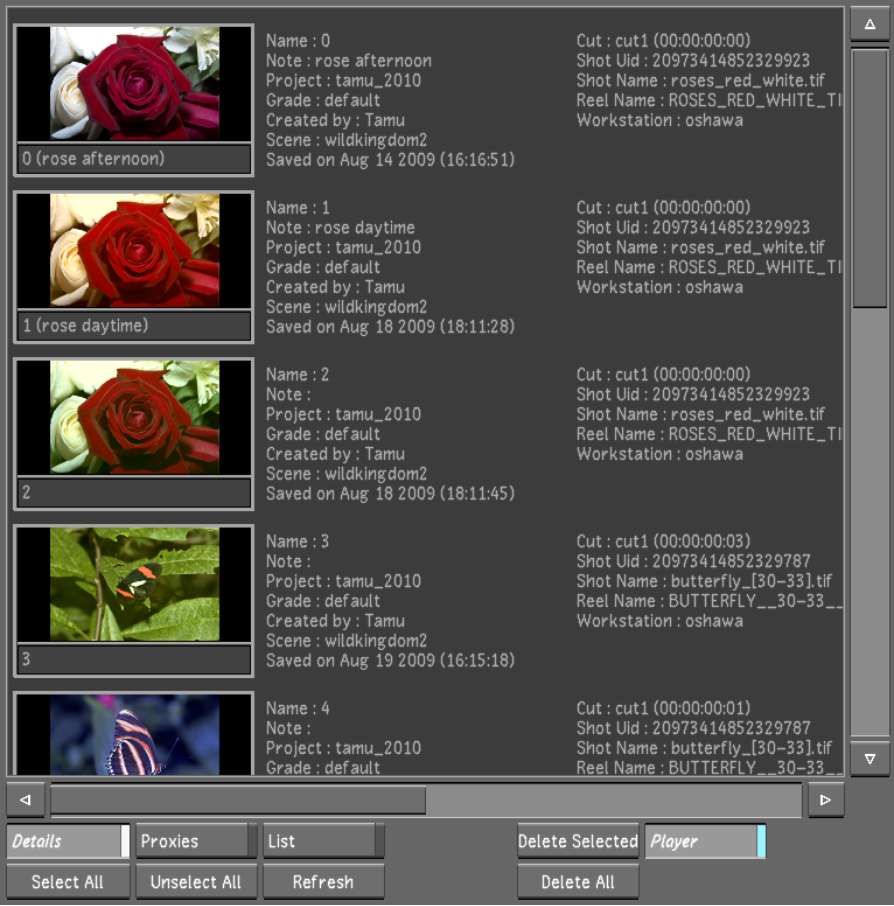Image resolution: width=894 pixels, height=906 pixels.
Task: Click 'Grade : default' in entry 1
Action: [x=323, y=268]
